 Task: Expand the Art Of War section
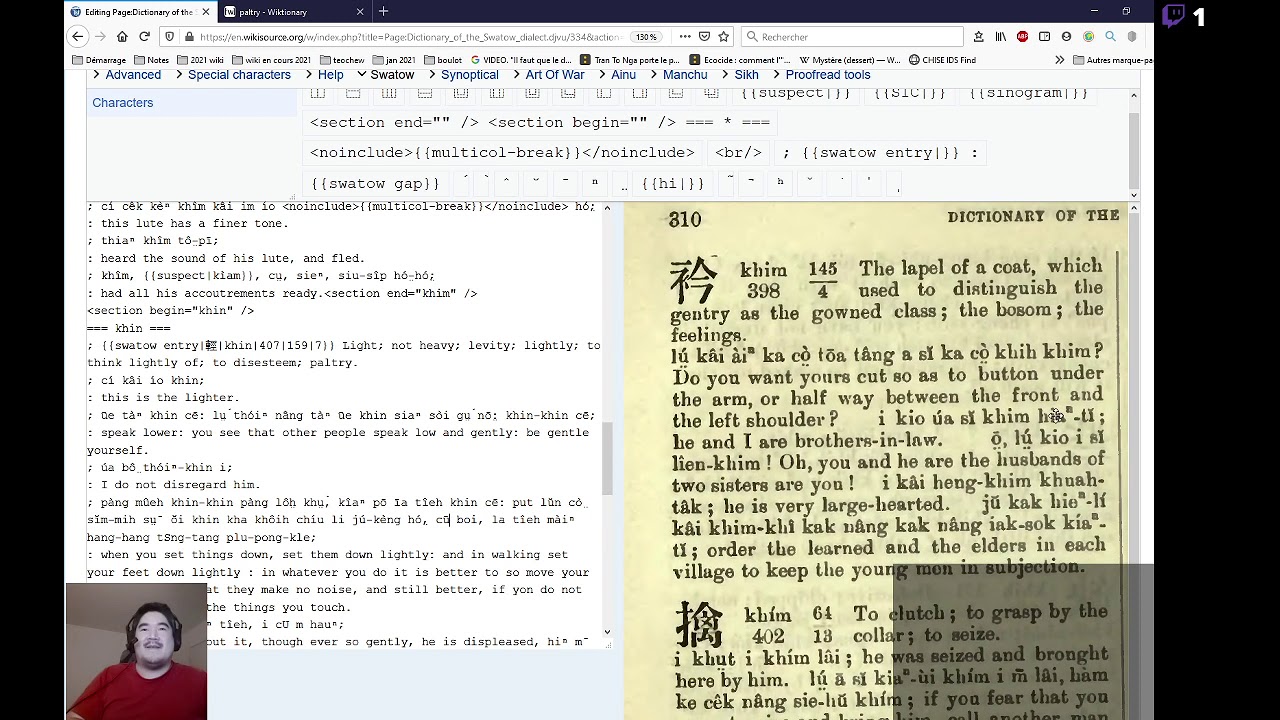(548, 75)
